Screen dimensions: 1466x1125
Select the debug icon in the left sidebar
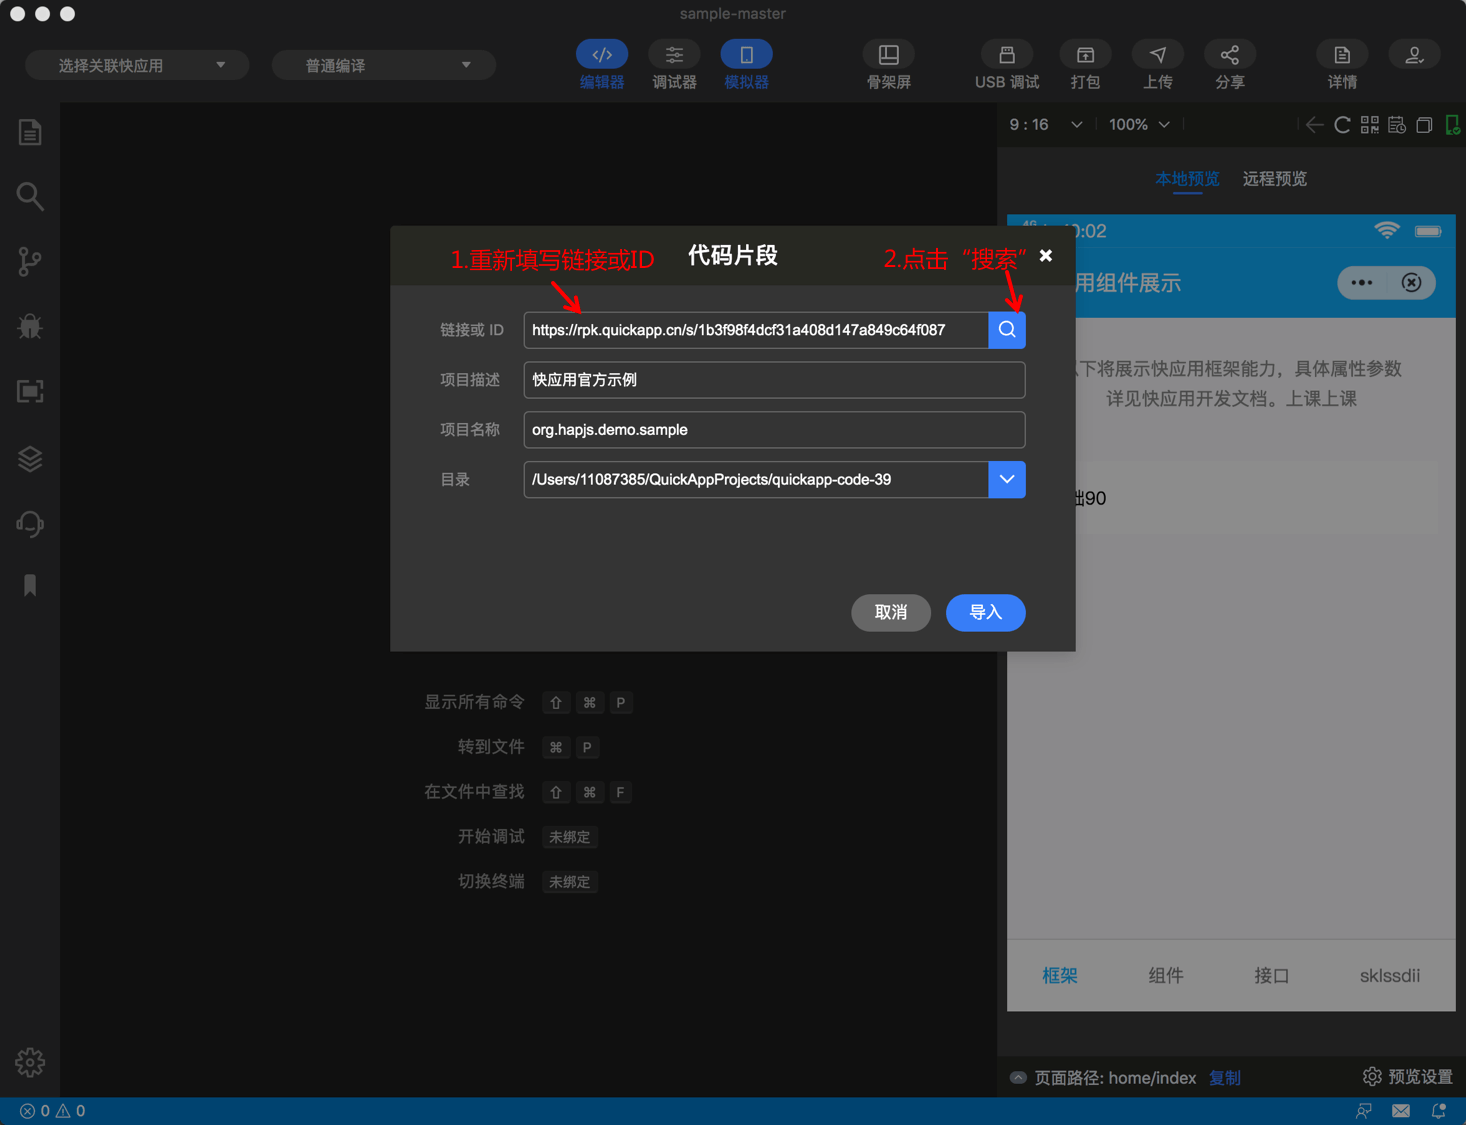[29, 326]
